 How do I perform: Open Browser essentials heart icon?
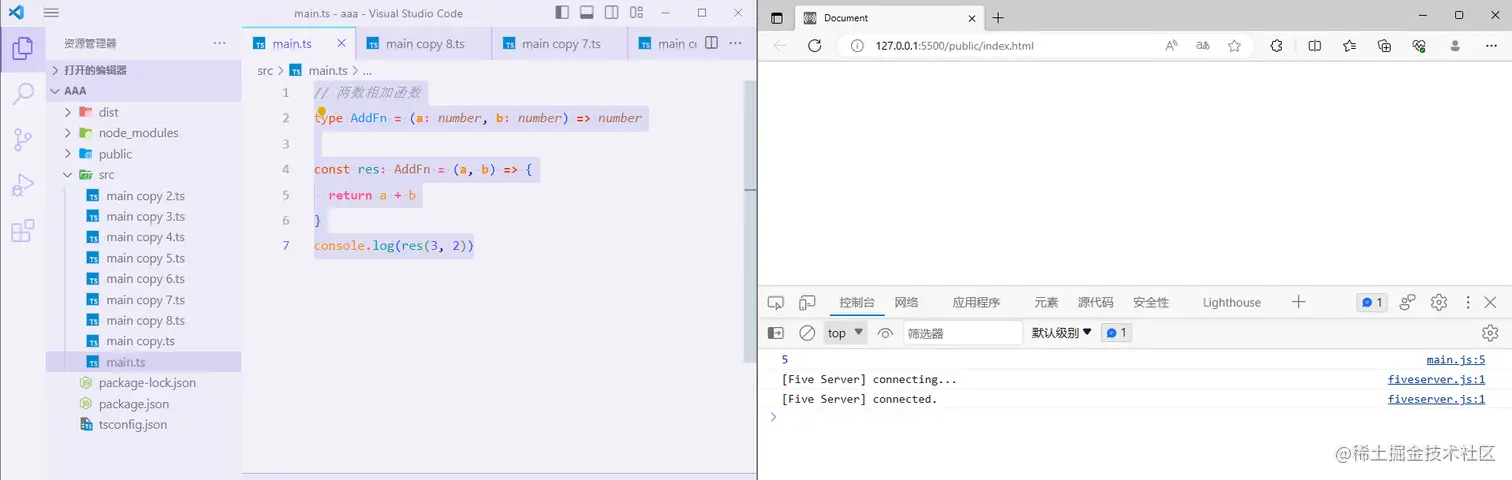tap(1419, 46)
